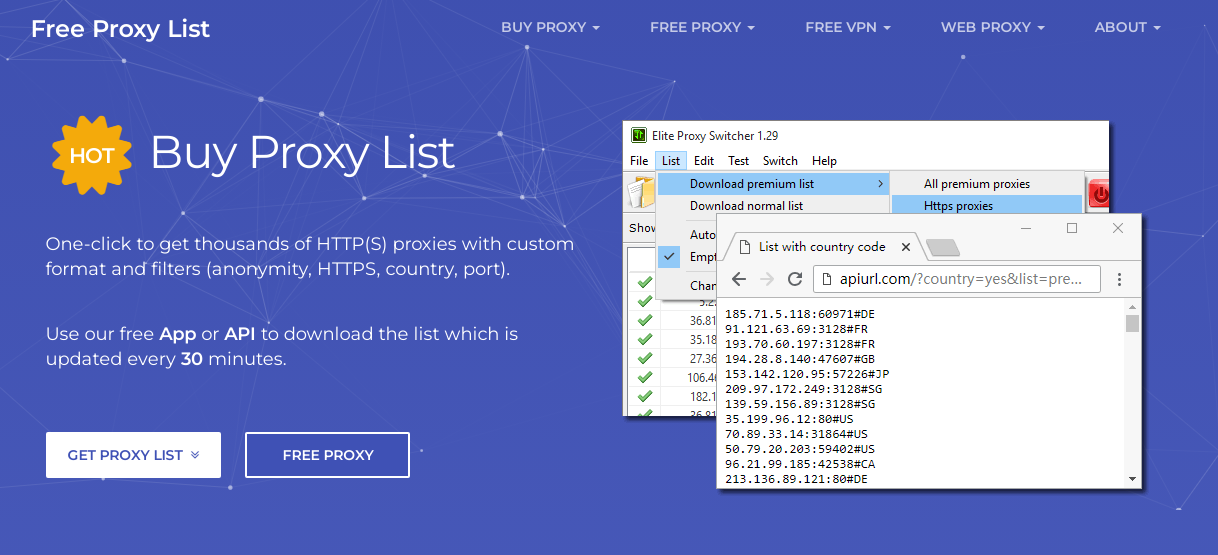
Task: Click the green check beside 35.18 row
Action: pyautogui.click(x=645, y=339)
